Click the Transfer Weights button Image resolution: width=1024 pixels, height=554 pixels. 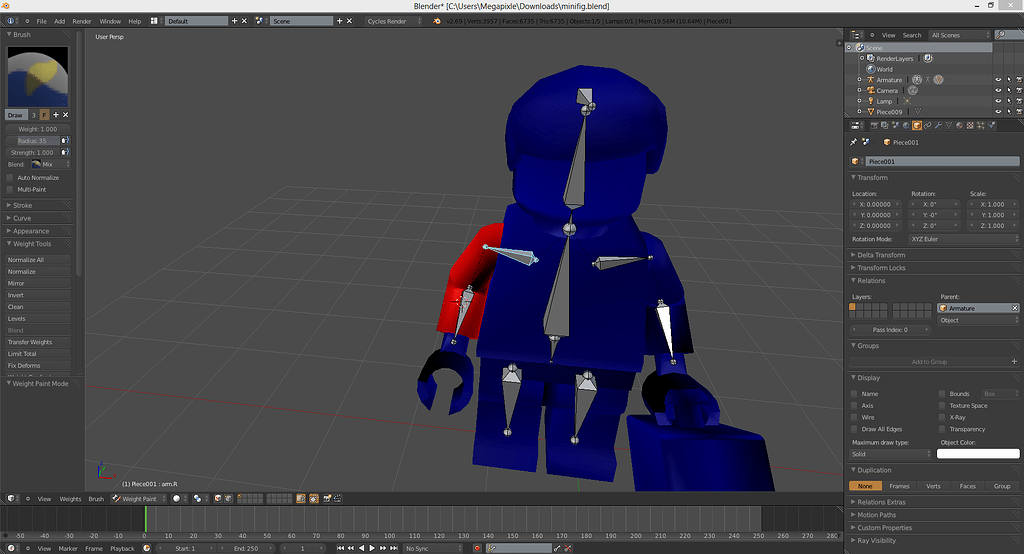point(39,342)
